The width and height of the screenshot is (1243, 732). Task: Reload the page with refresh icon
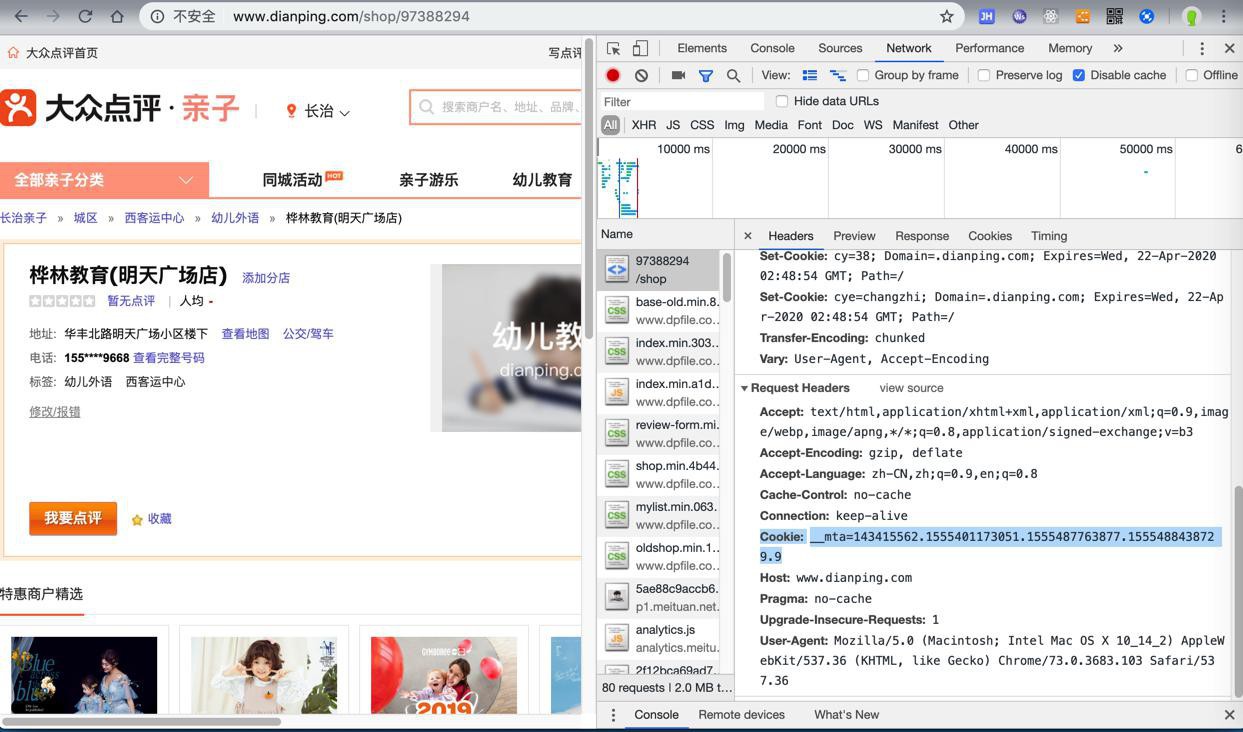tap(85, 16)
